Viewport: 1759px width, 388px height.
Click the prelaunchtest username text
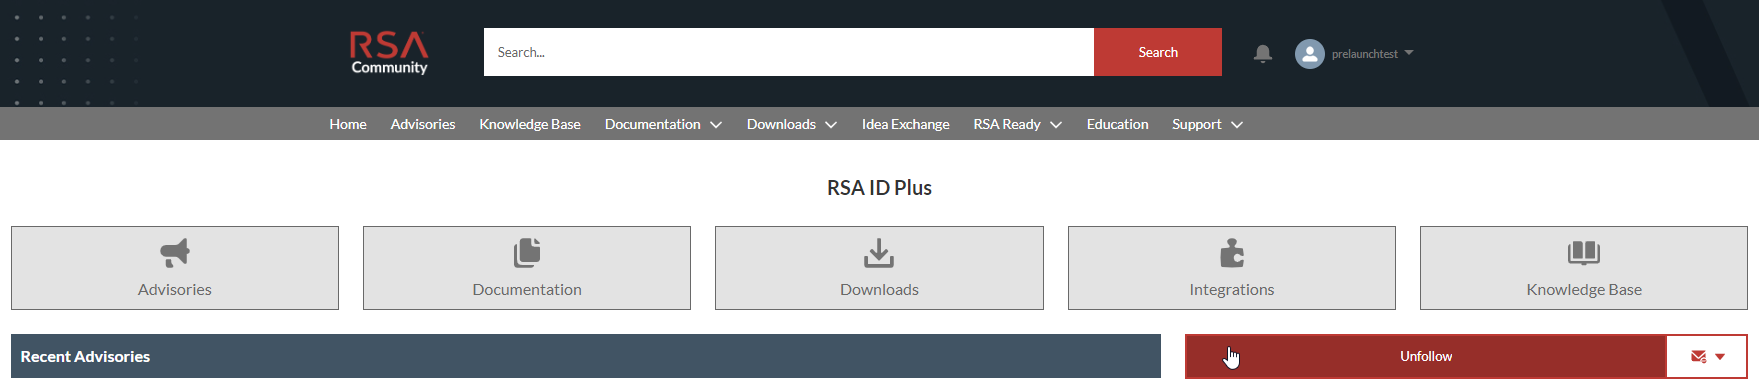pos(1365,54)
